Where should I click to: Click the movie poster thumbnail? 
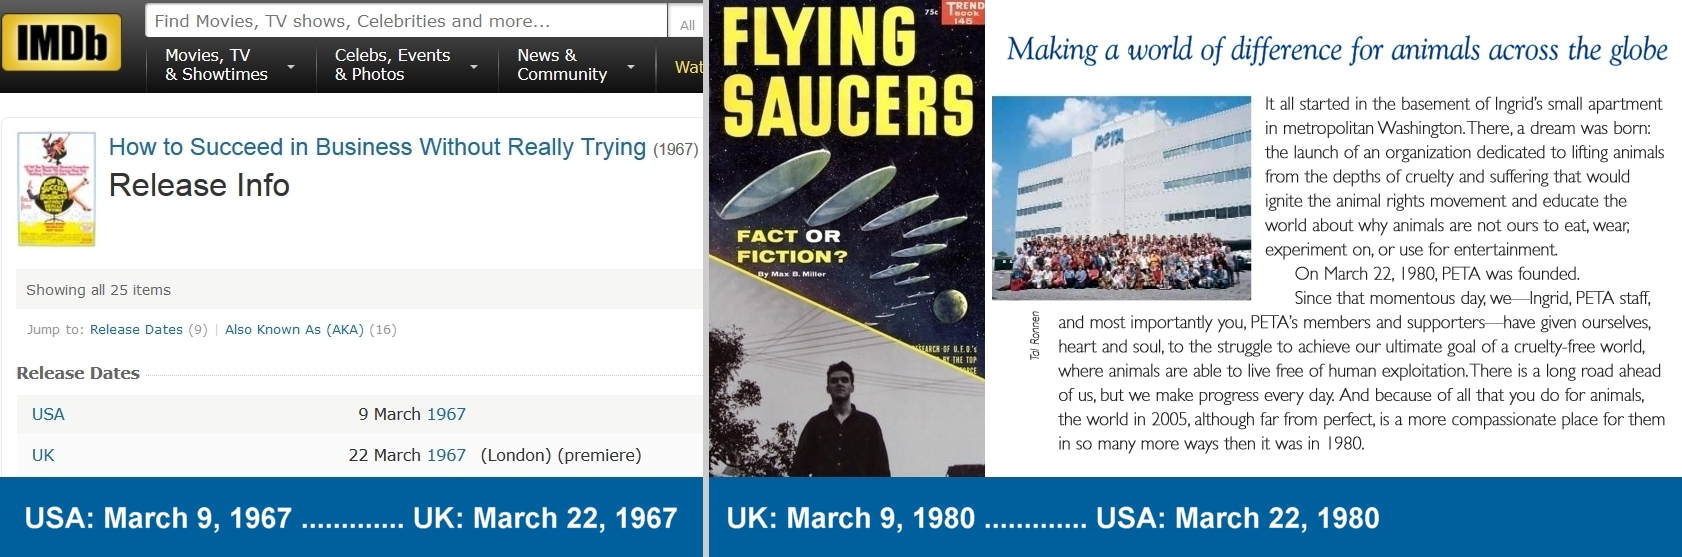57,189
